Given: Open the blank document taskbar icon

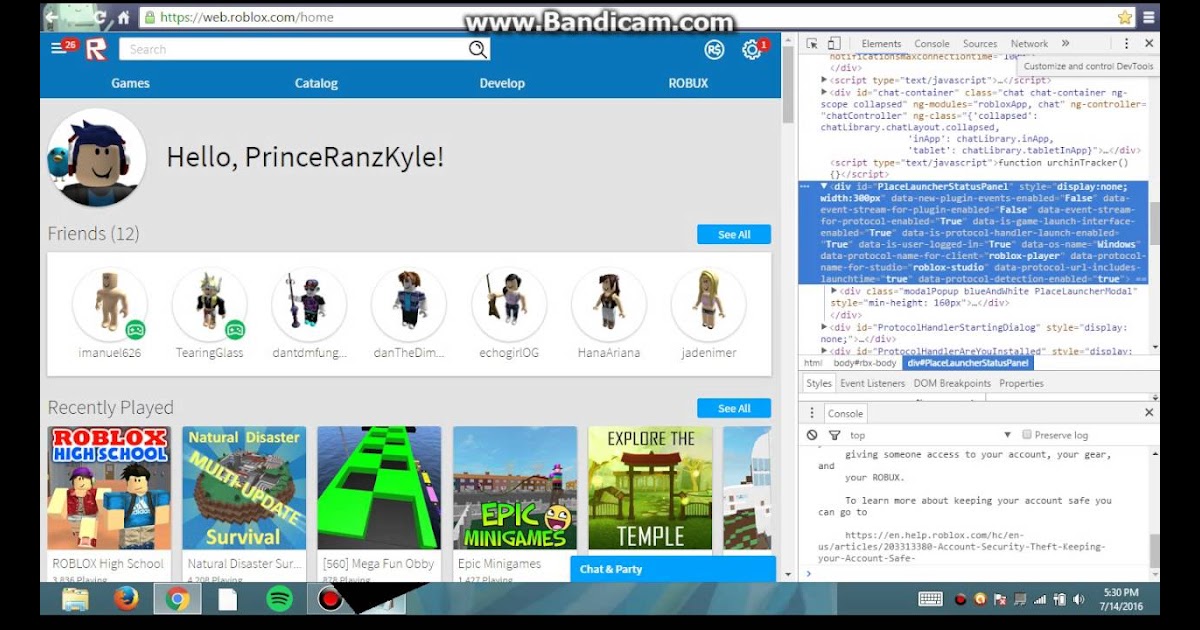Looking at the screenshot, I should [x=228, y=599].
